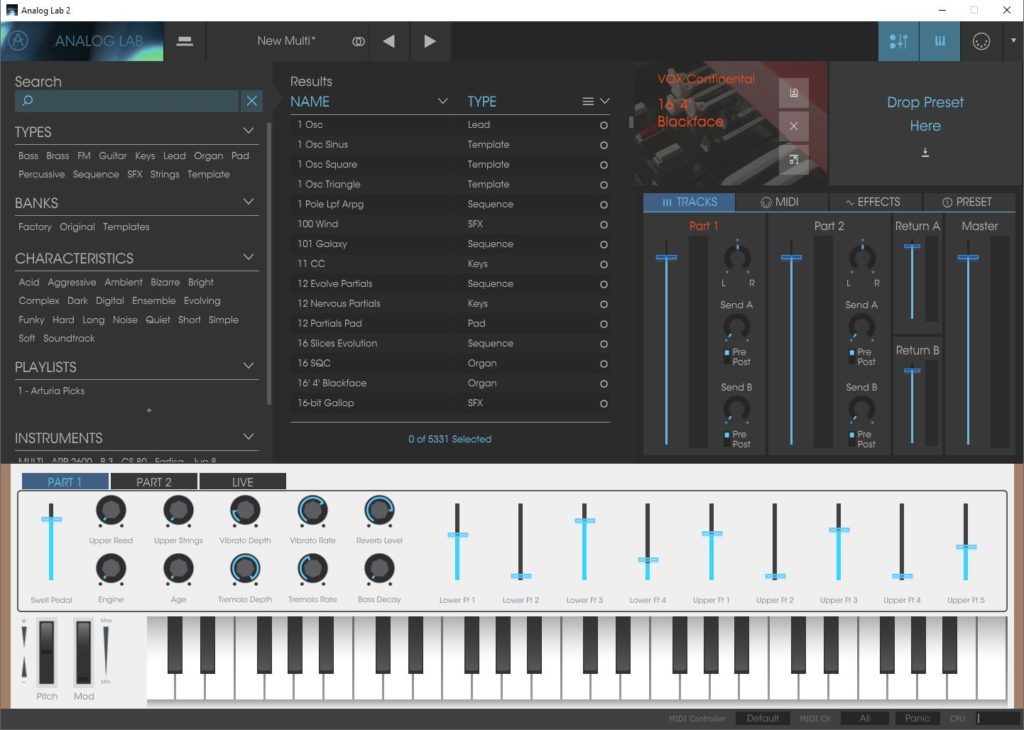Click the Part 2 Send B knob

[861, 409]
